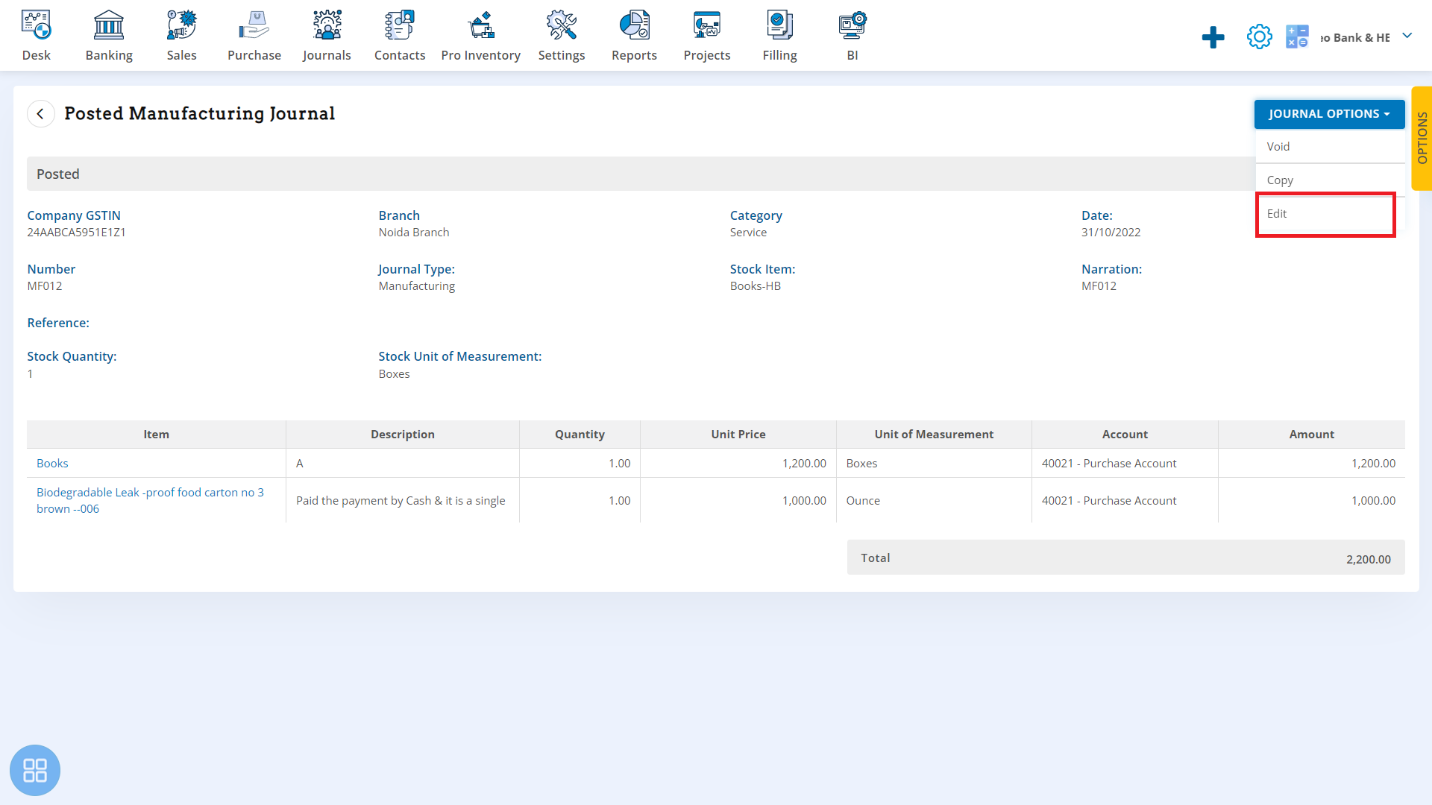
Task: Click the Description column header
Action: click(402, 434)
